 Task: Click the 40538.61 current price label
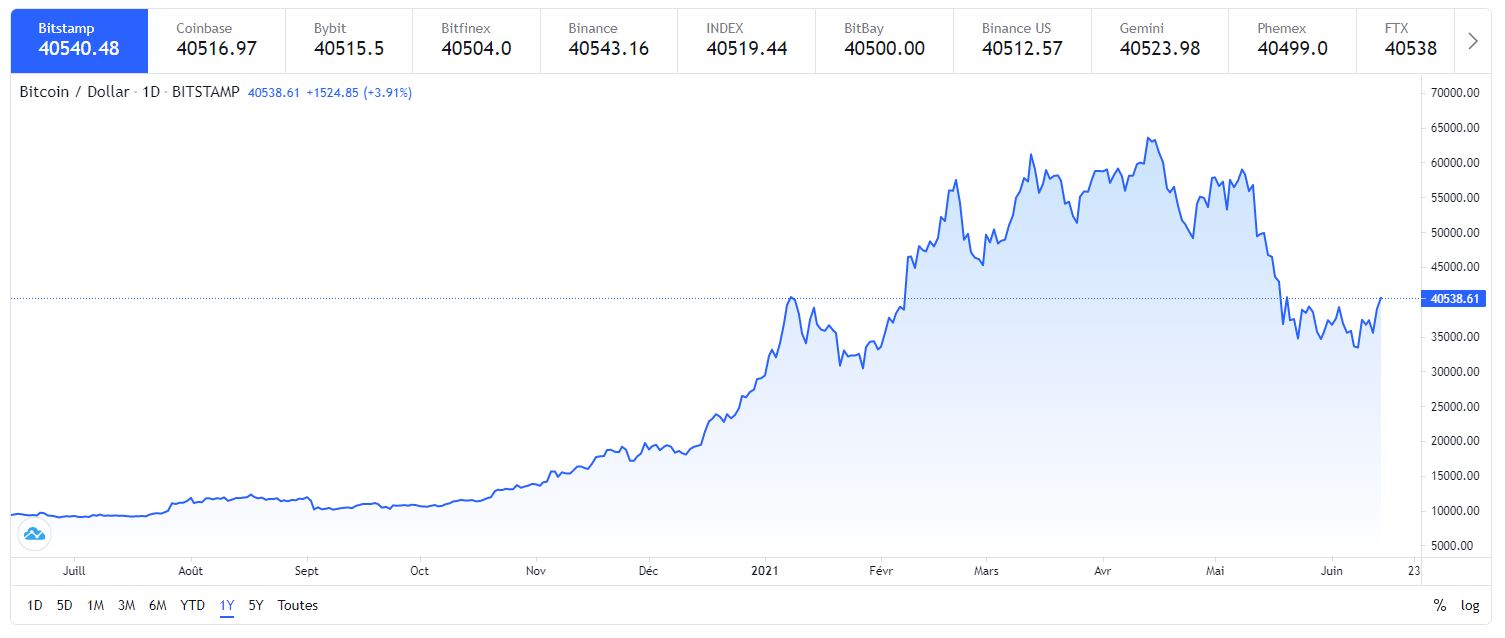[x=1455, y=298]
